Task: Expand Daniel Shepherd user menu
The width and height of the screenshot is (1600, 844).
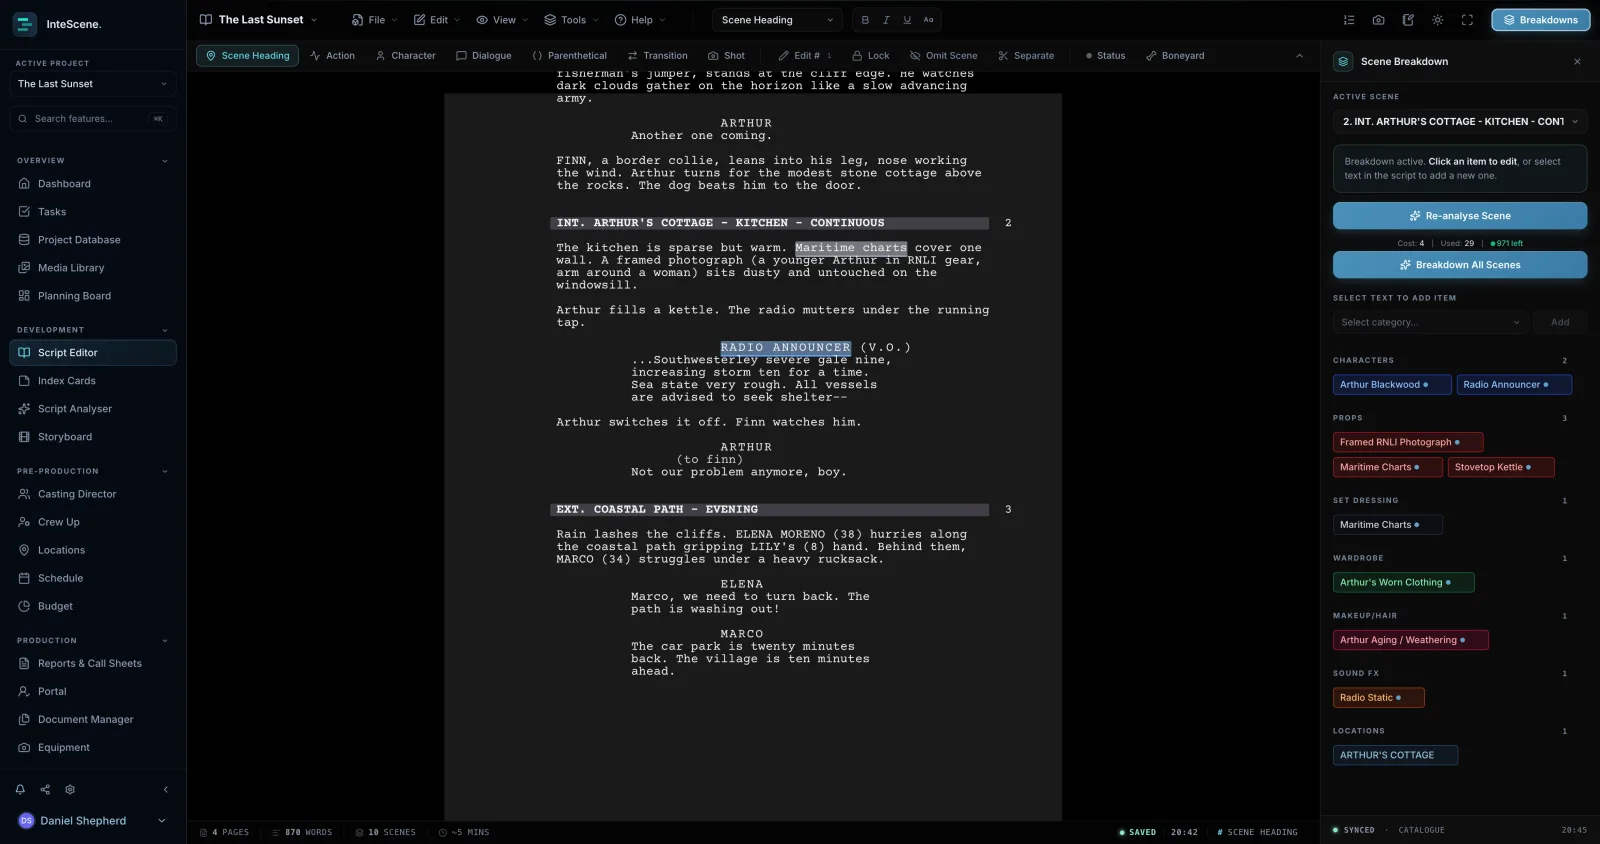Action: tap(92, 821)
